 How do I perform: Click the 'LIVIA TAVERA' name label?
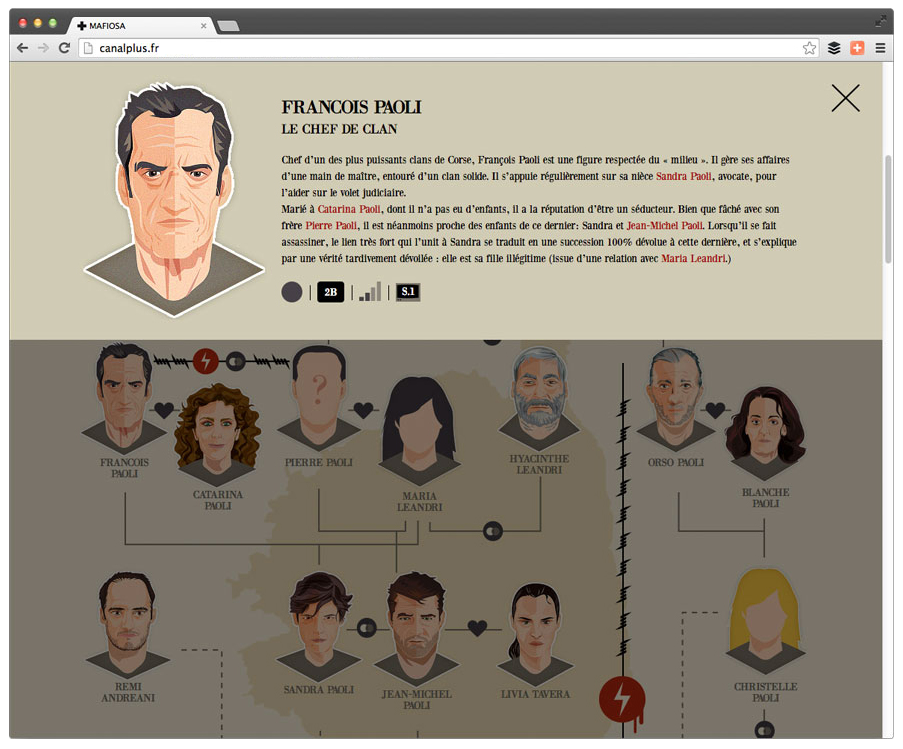coord(535,694)
